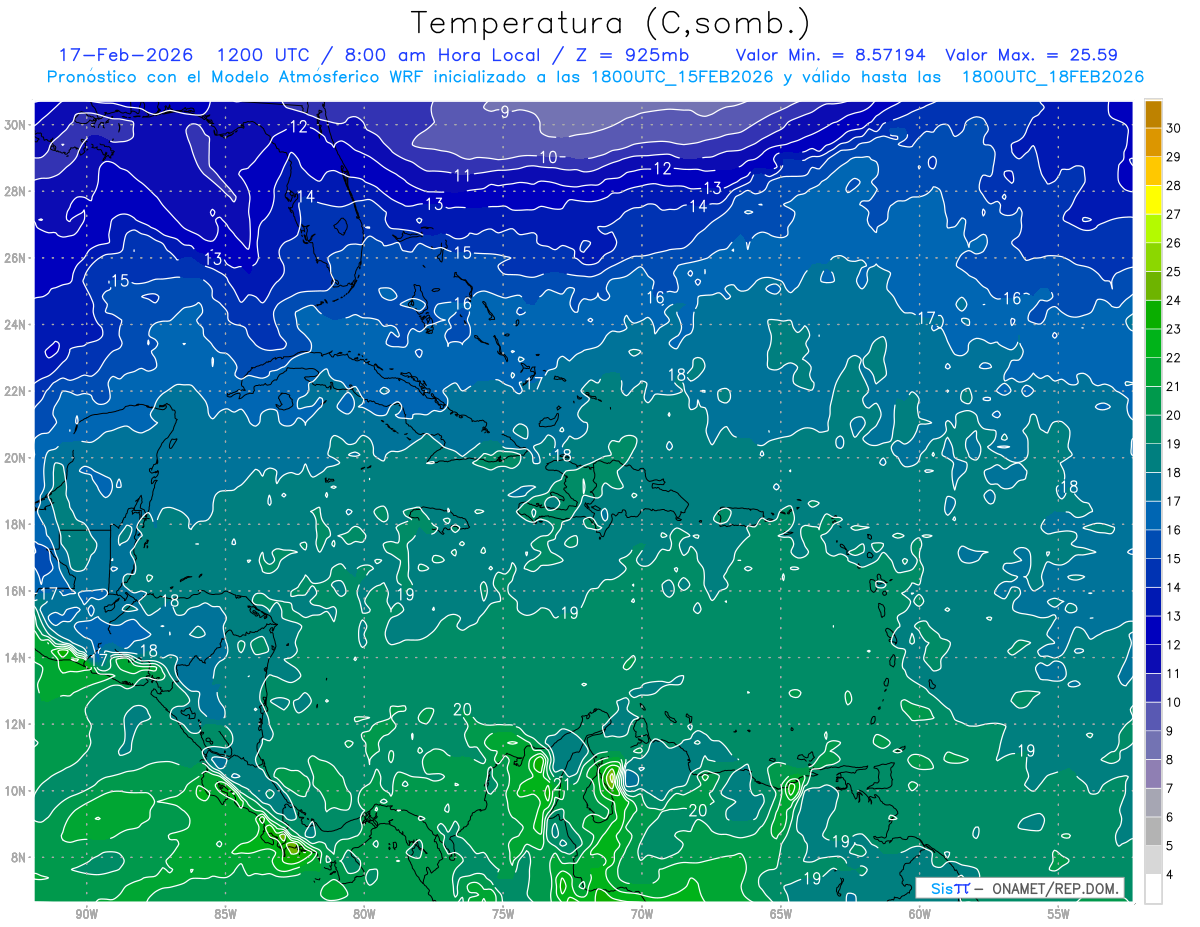This screenshot has height=927, width=1200.
Task: Click the SisPI logo in the map corner
Action: point(950,888)
